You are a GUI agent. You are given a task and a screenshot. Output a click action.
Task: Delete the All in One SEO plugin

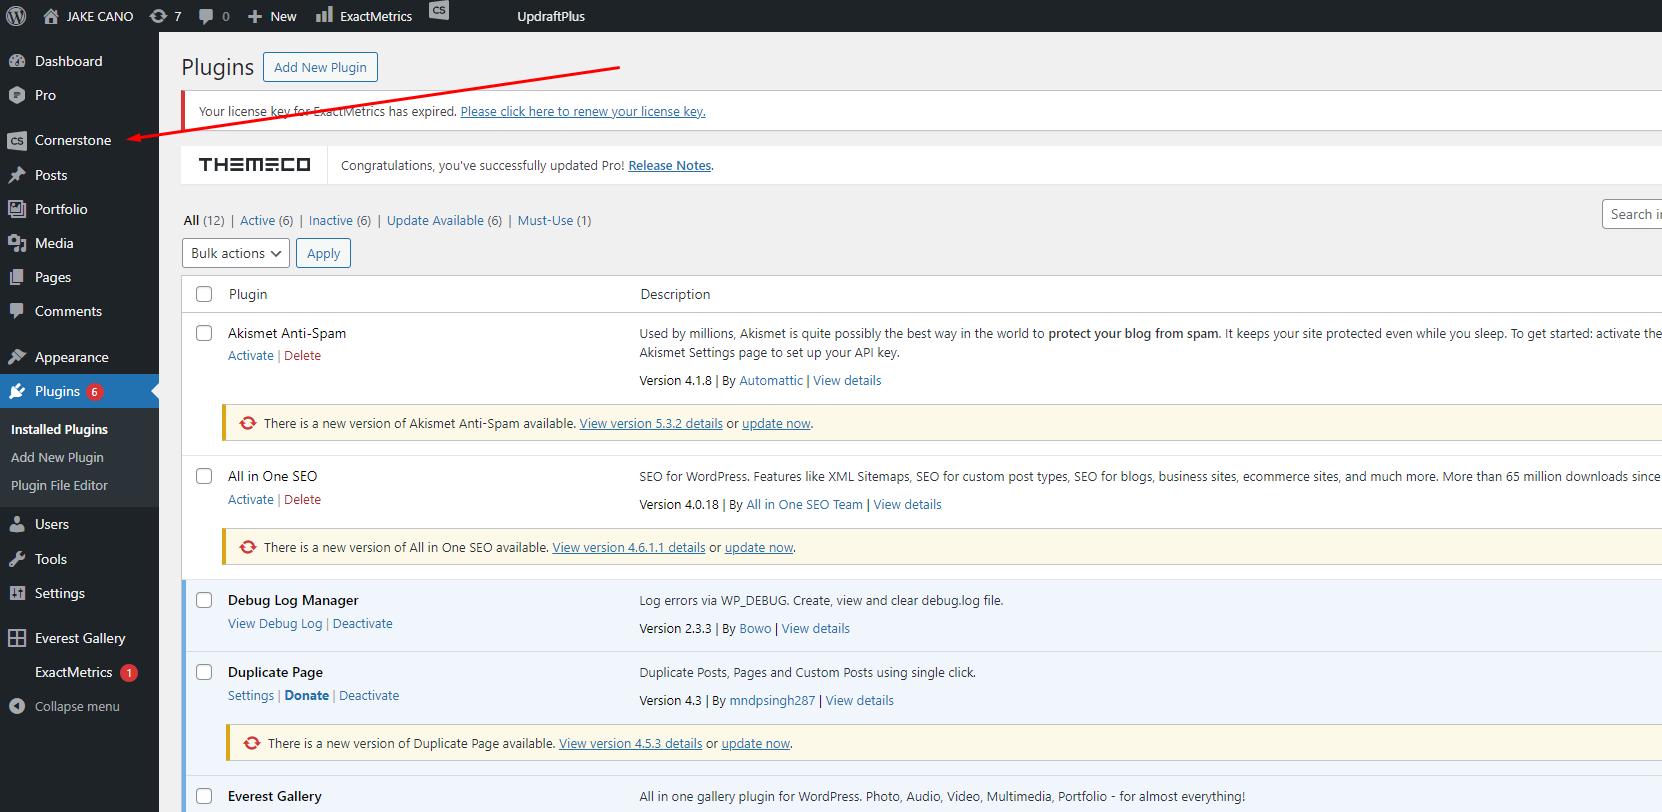[302, 500]
